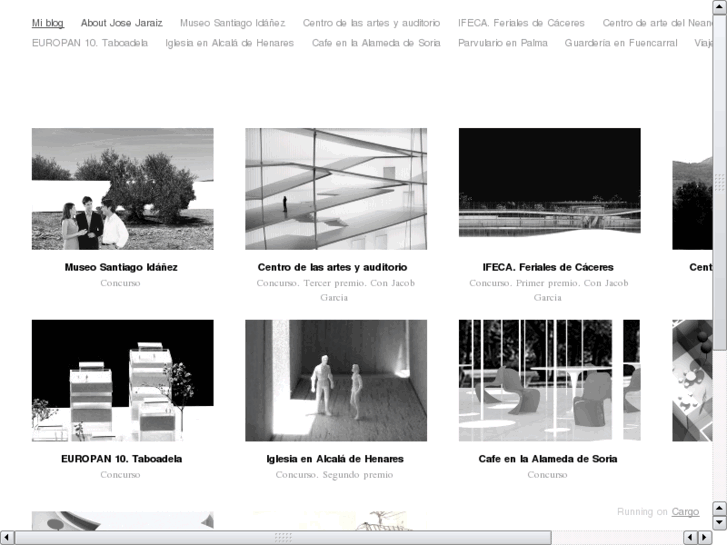Open Iglesia en Alcalá de Henares thumbnail
727x545 pixels.
pos(336,380)
